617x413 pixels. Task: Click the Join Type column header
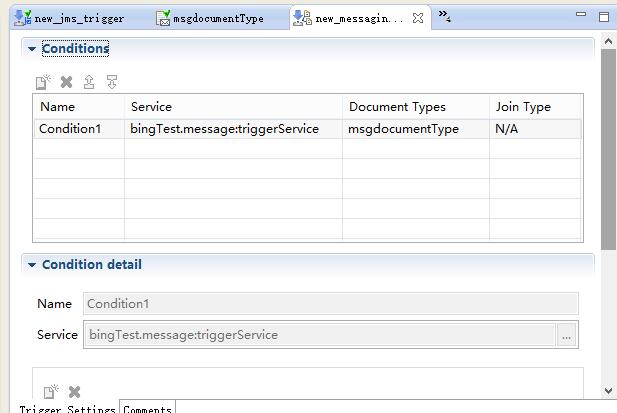coord(523,107)
